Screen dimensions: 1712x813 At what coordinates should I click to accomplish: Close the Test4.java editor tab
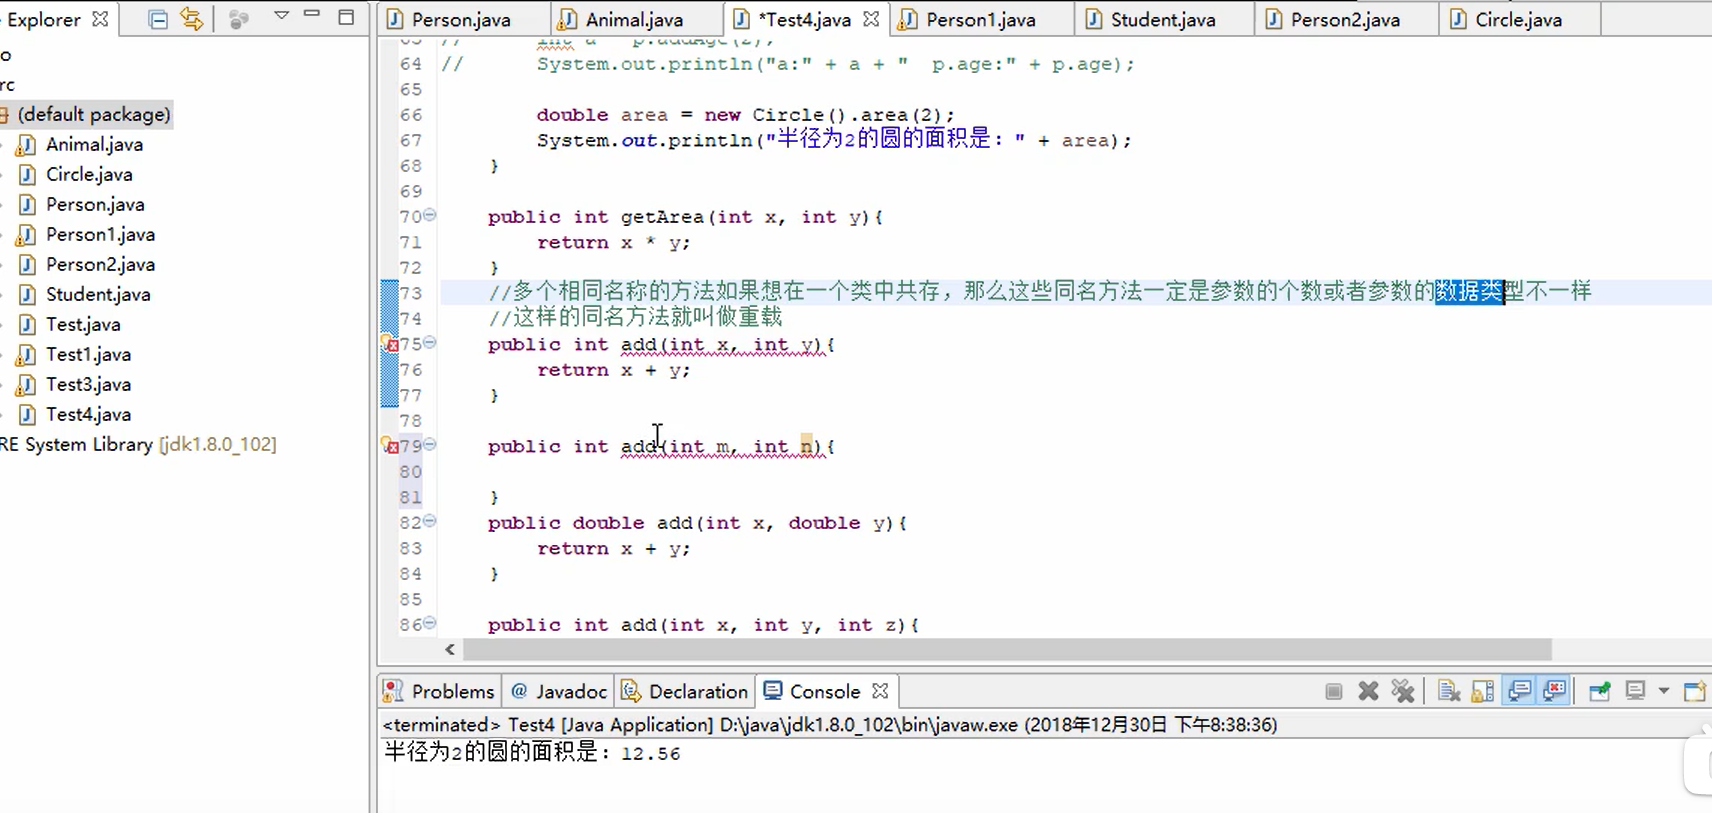871,19
